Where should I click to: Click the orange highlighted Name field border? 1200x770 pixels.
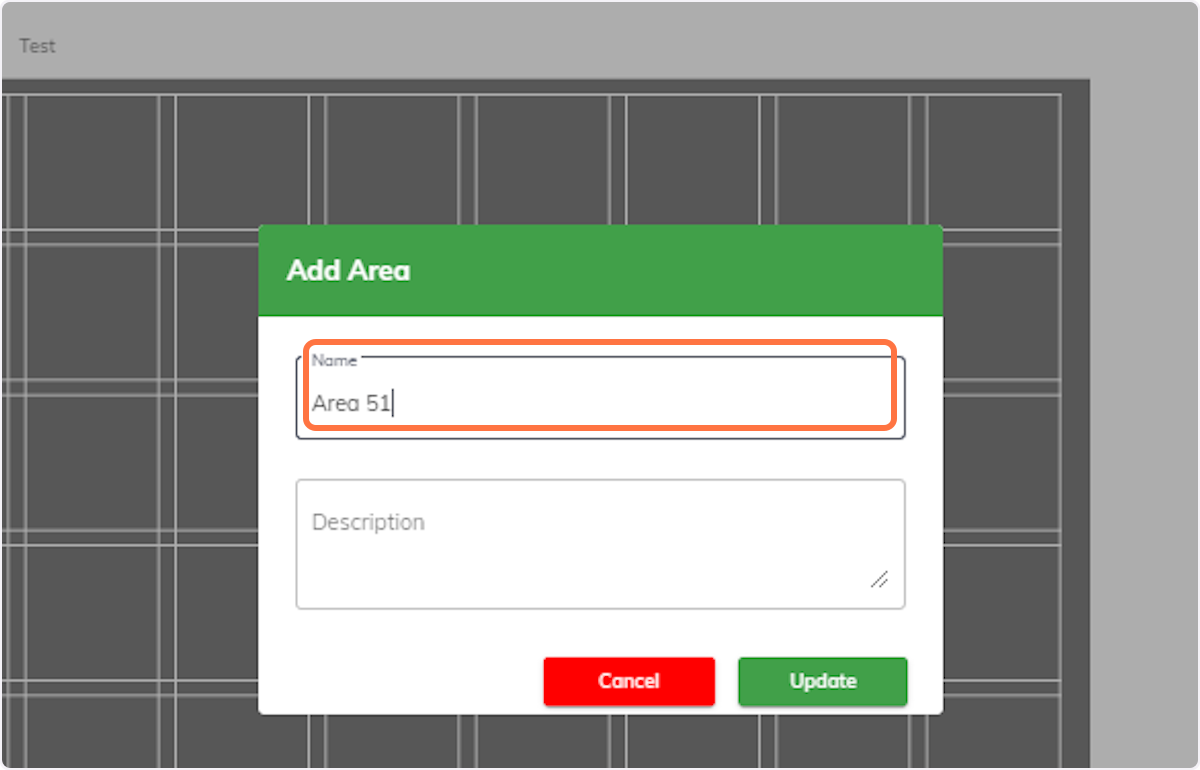(x=600, y=343)
